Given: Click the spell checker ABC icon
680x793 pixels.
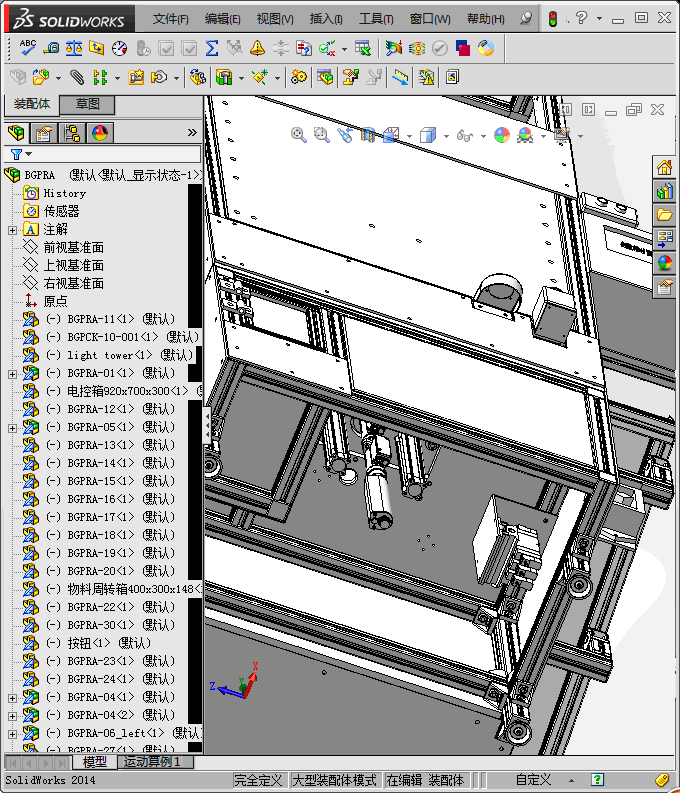Looking at the screenshot, I should pyautogui.click(x=27, y=48).
